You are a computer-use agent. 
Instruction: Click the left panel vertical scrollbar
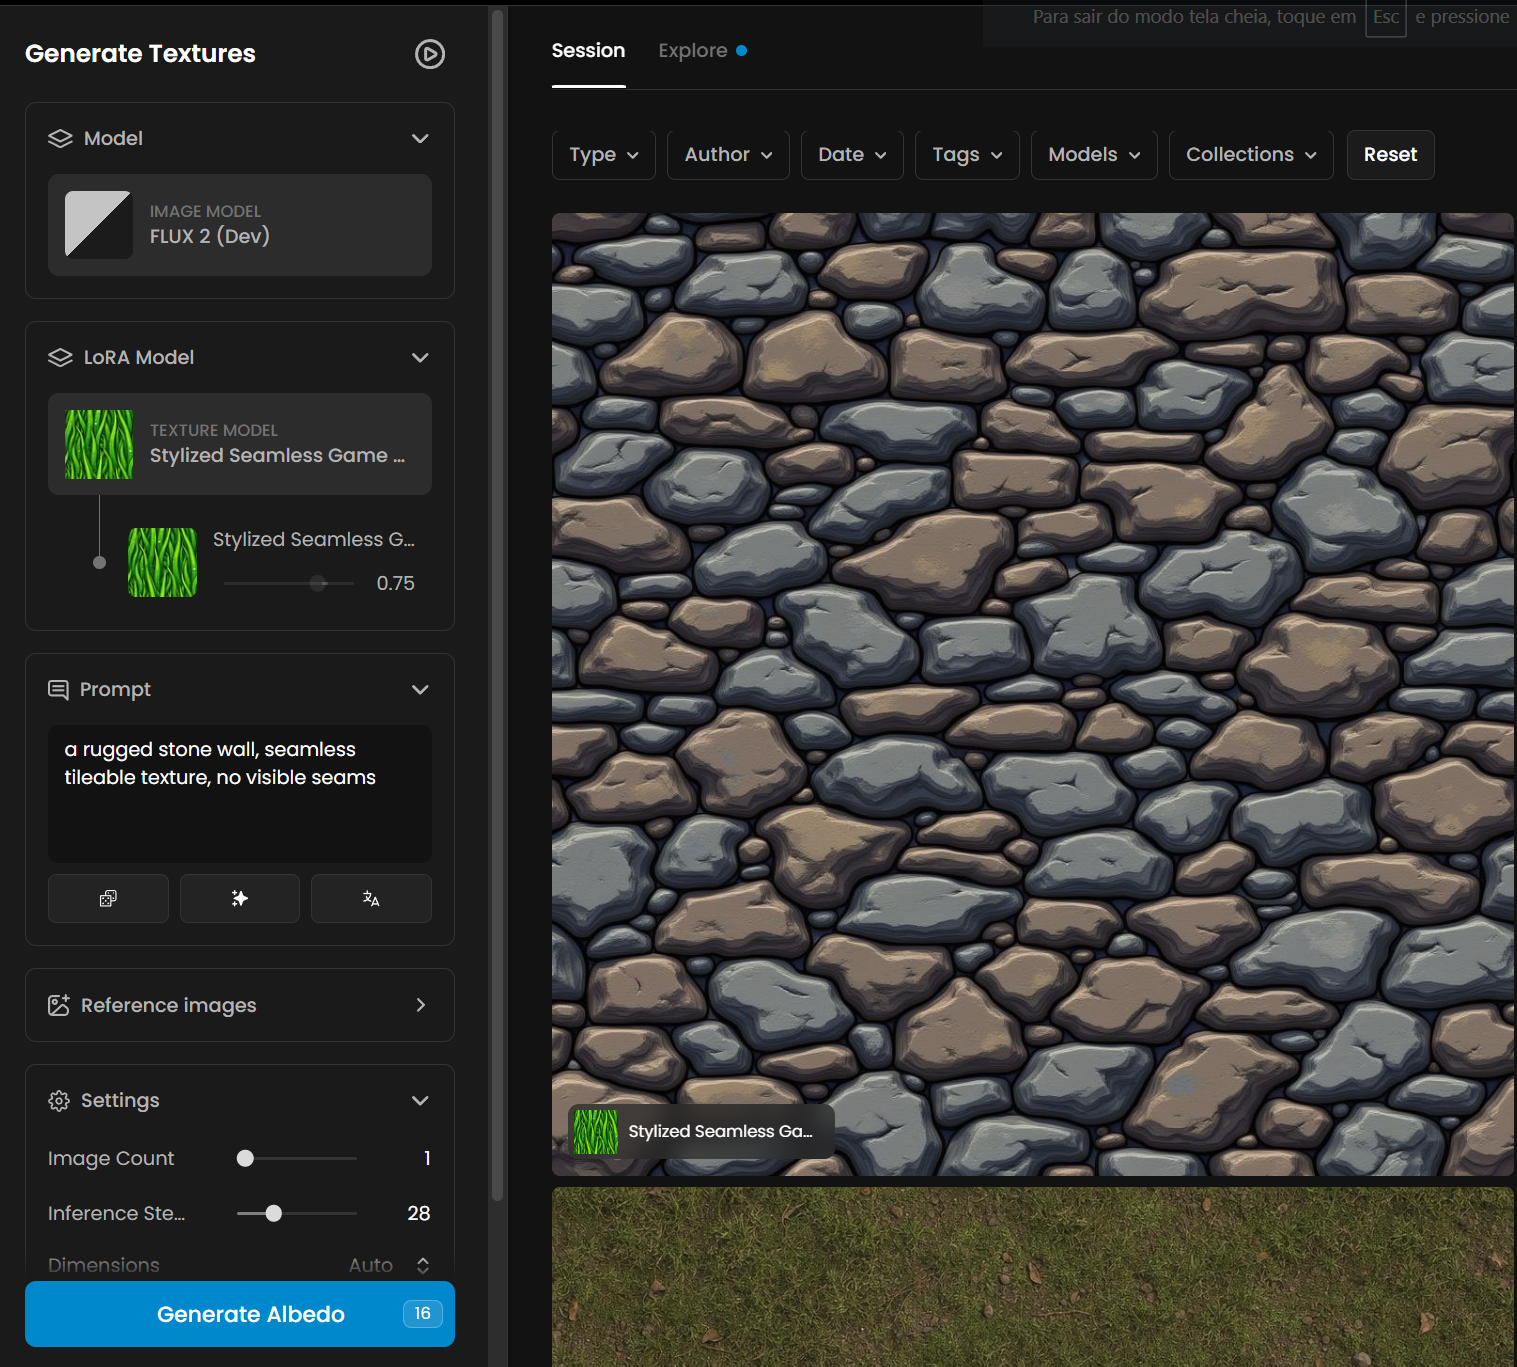pos(498,605)
